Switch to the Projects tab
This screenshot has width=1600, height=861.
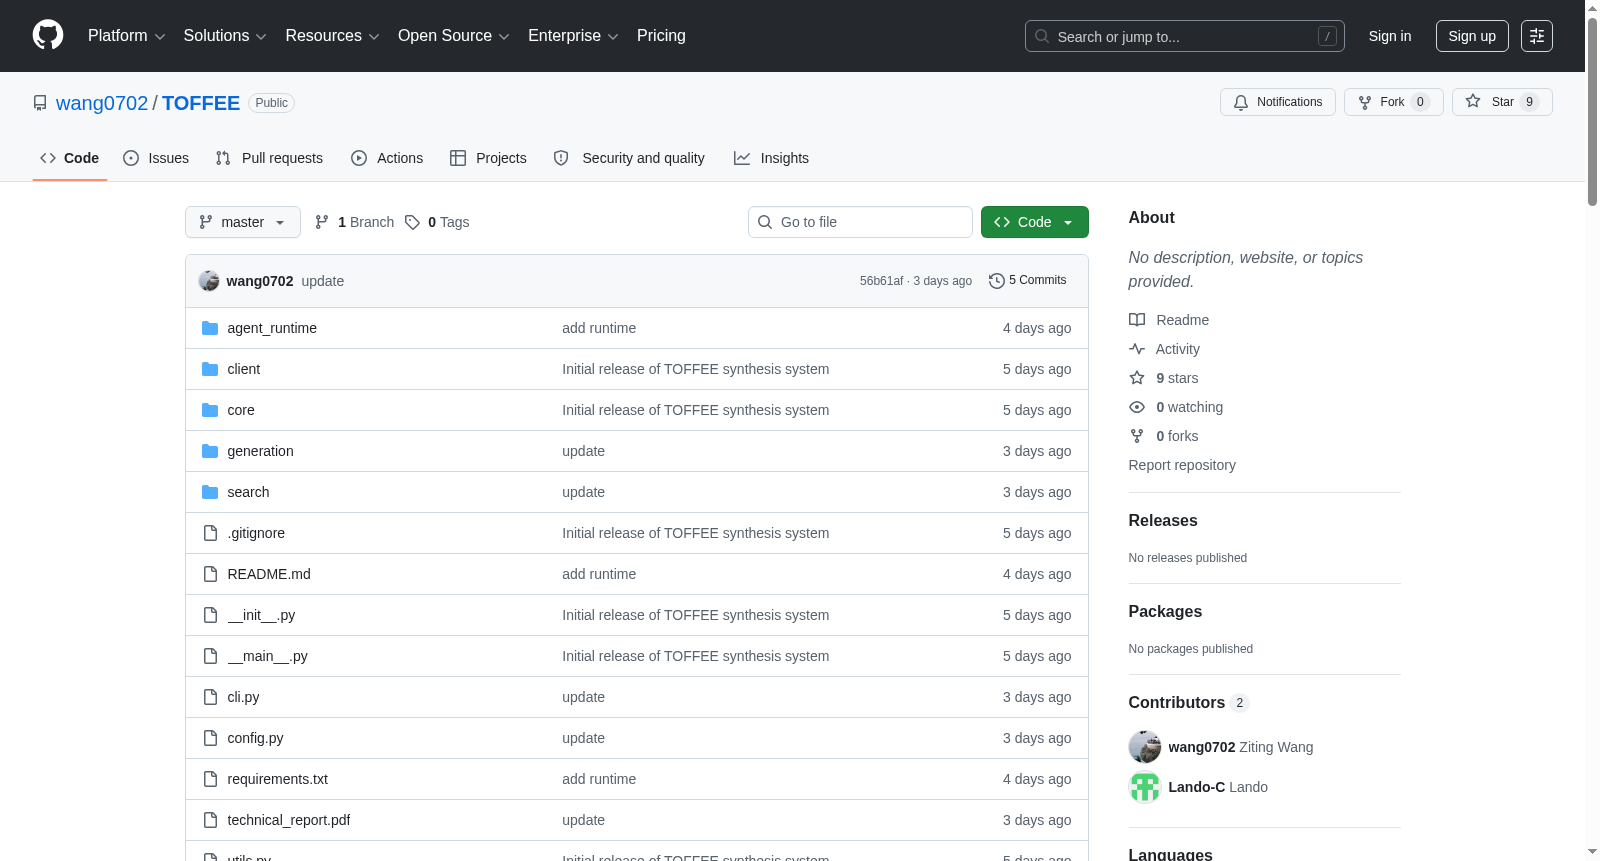point(488,158)
